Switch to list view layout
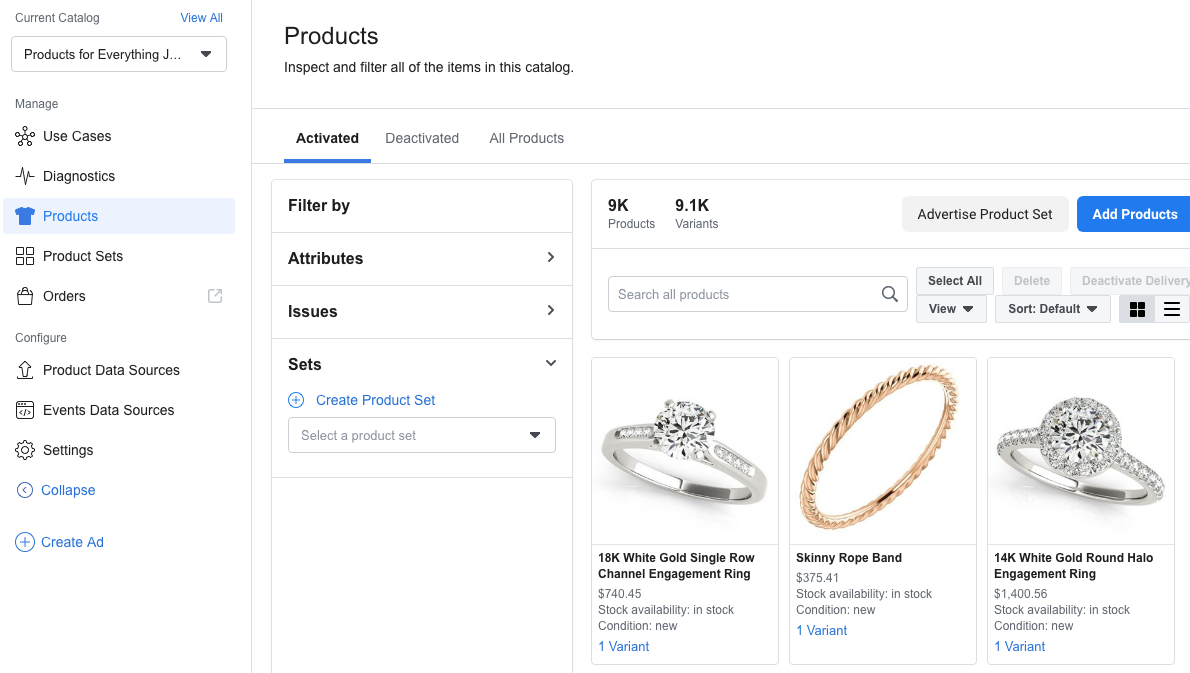The height and width of the screenshot is (673, 1190). coord(1172,309)
